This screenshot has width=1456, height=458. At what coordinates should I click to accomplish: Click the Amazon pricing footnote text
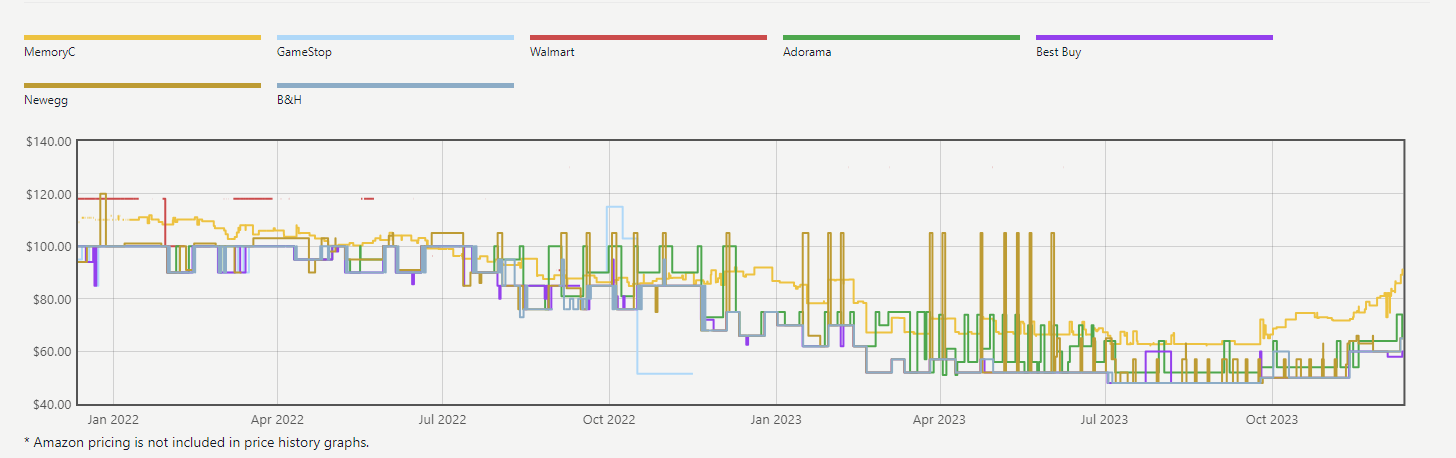[x=197, y=442]
